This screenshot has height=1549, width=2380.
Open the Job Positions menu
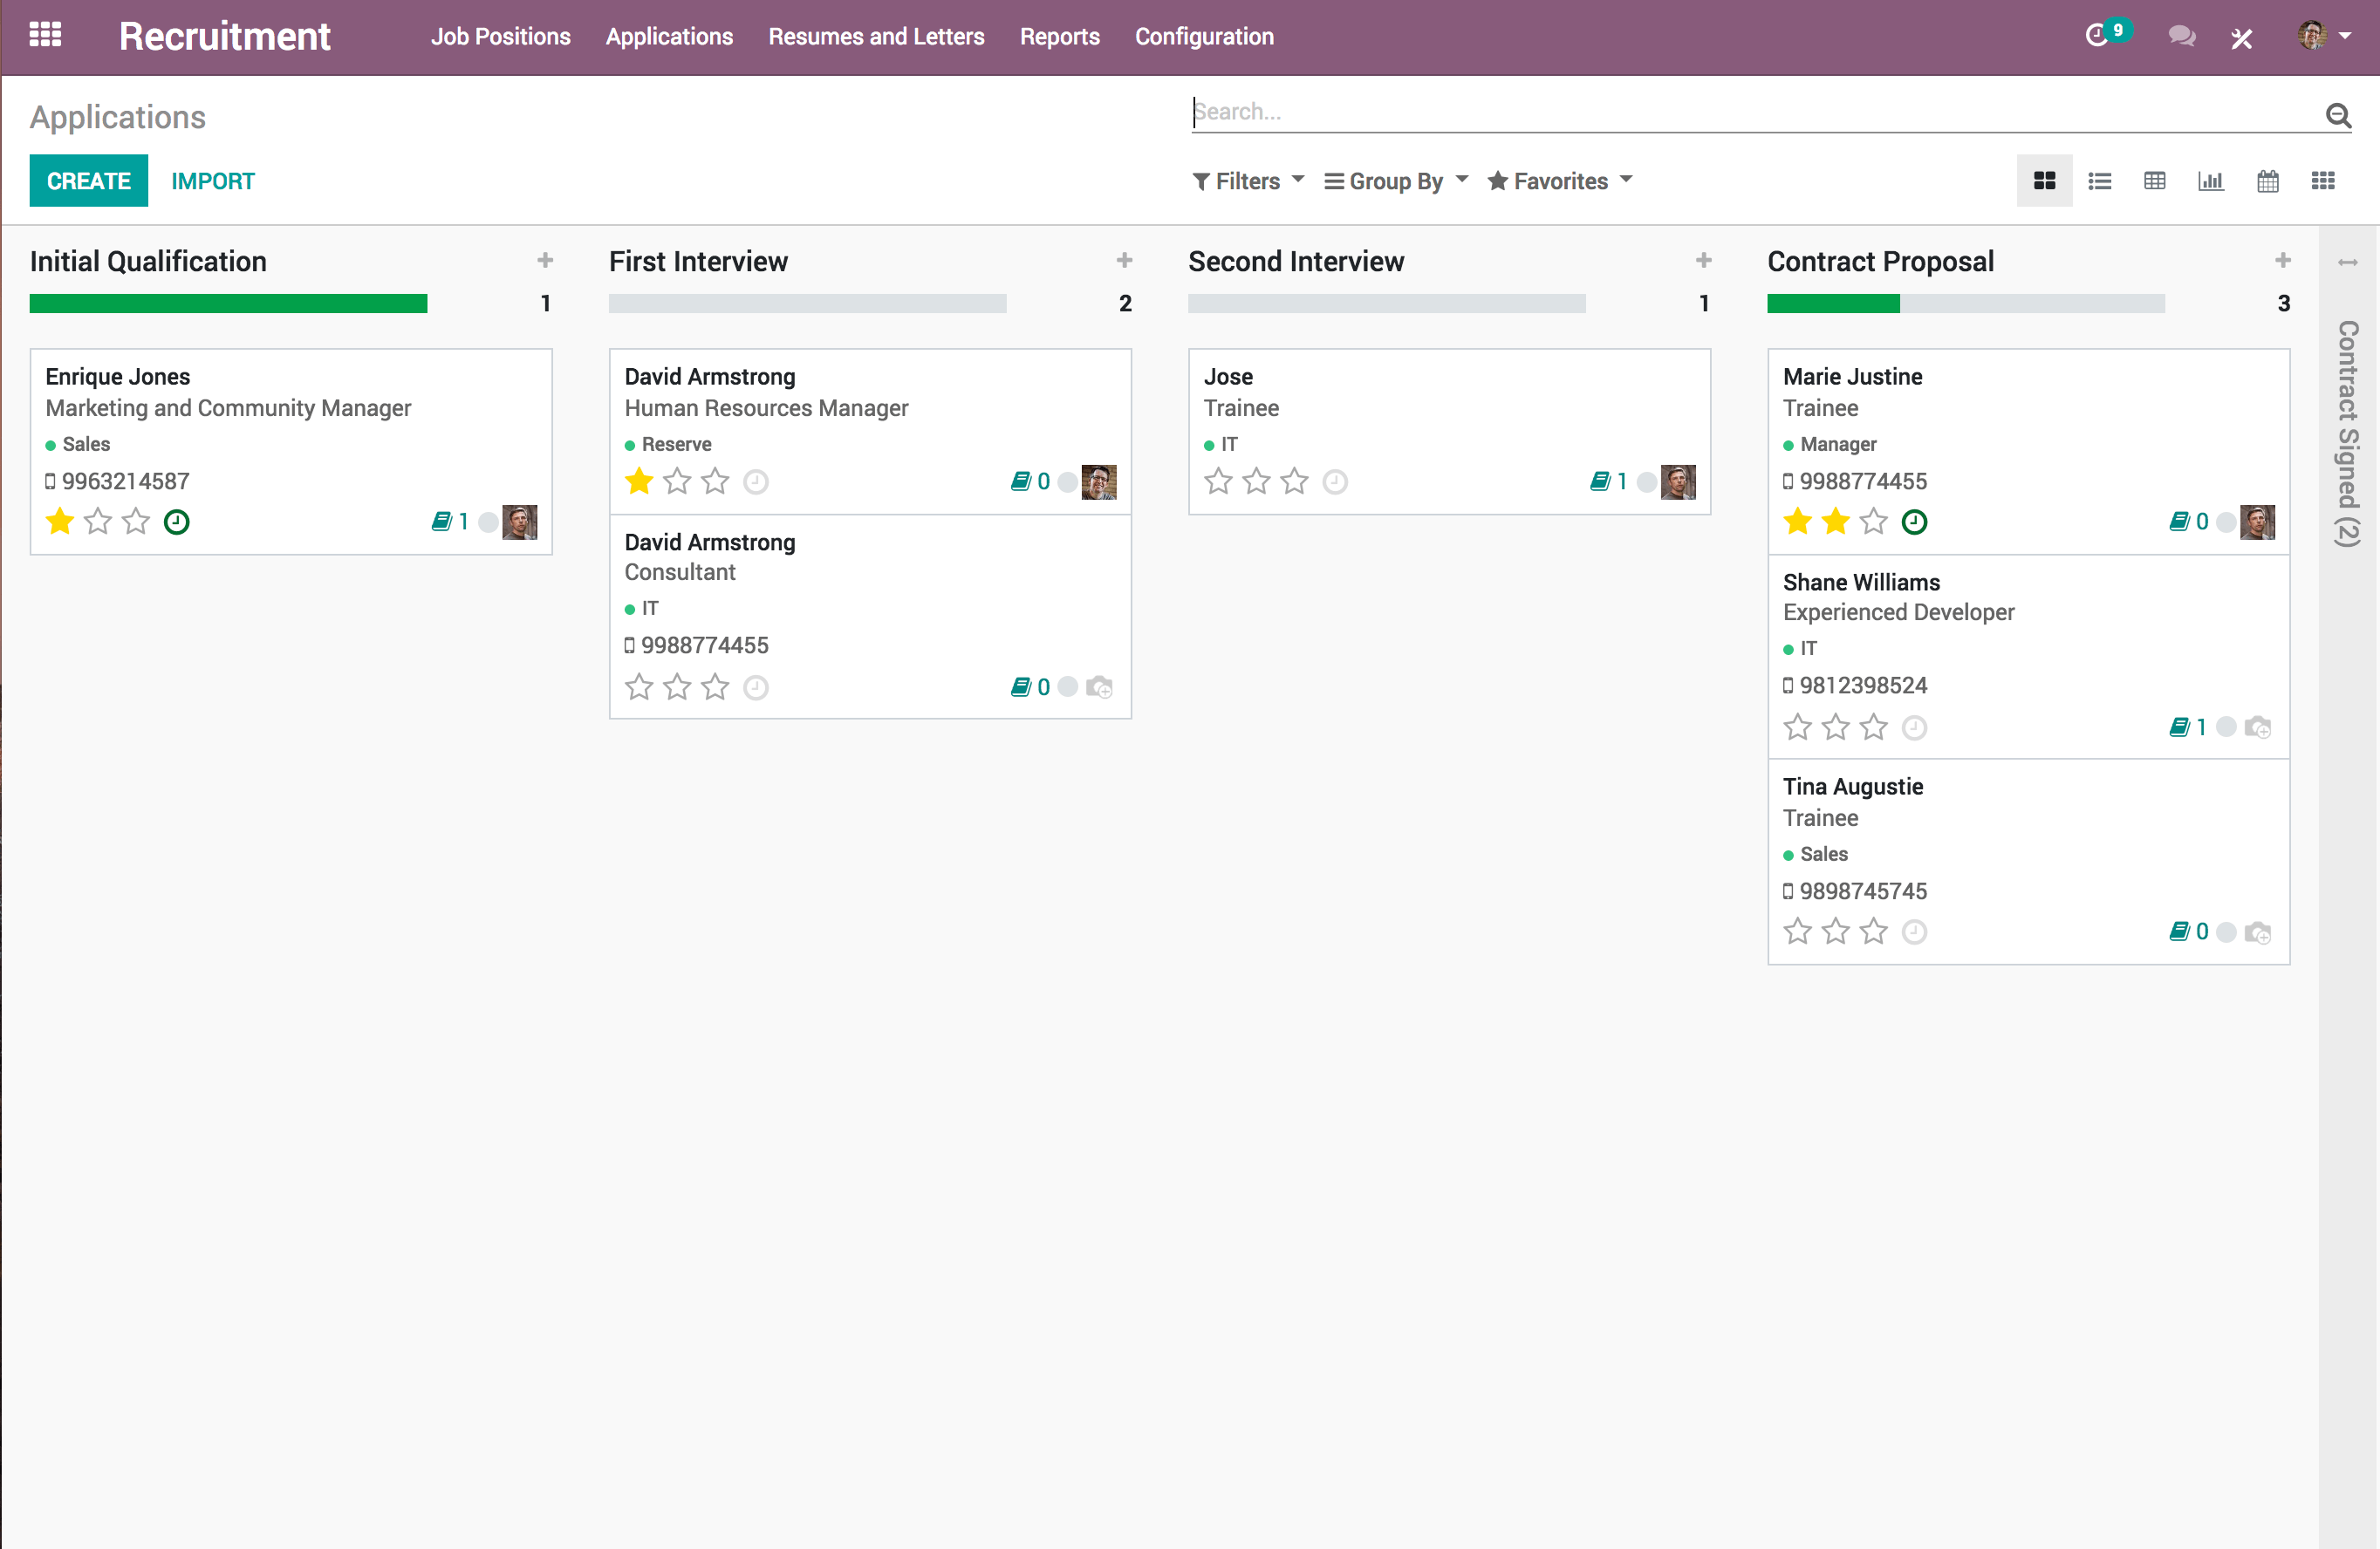pos(500,37)
